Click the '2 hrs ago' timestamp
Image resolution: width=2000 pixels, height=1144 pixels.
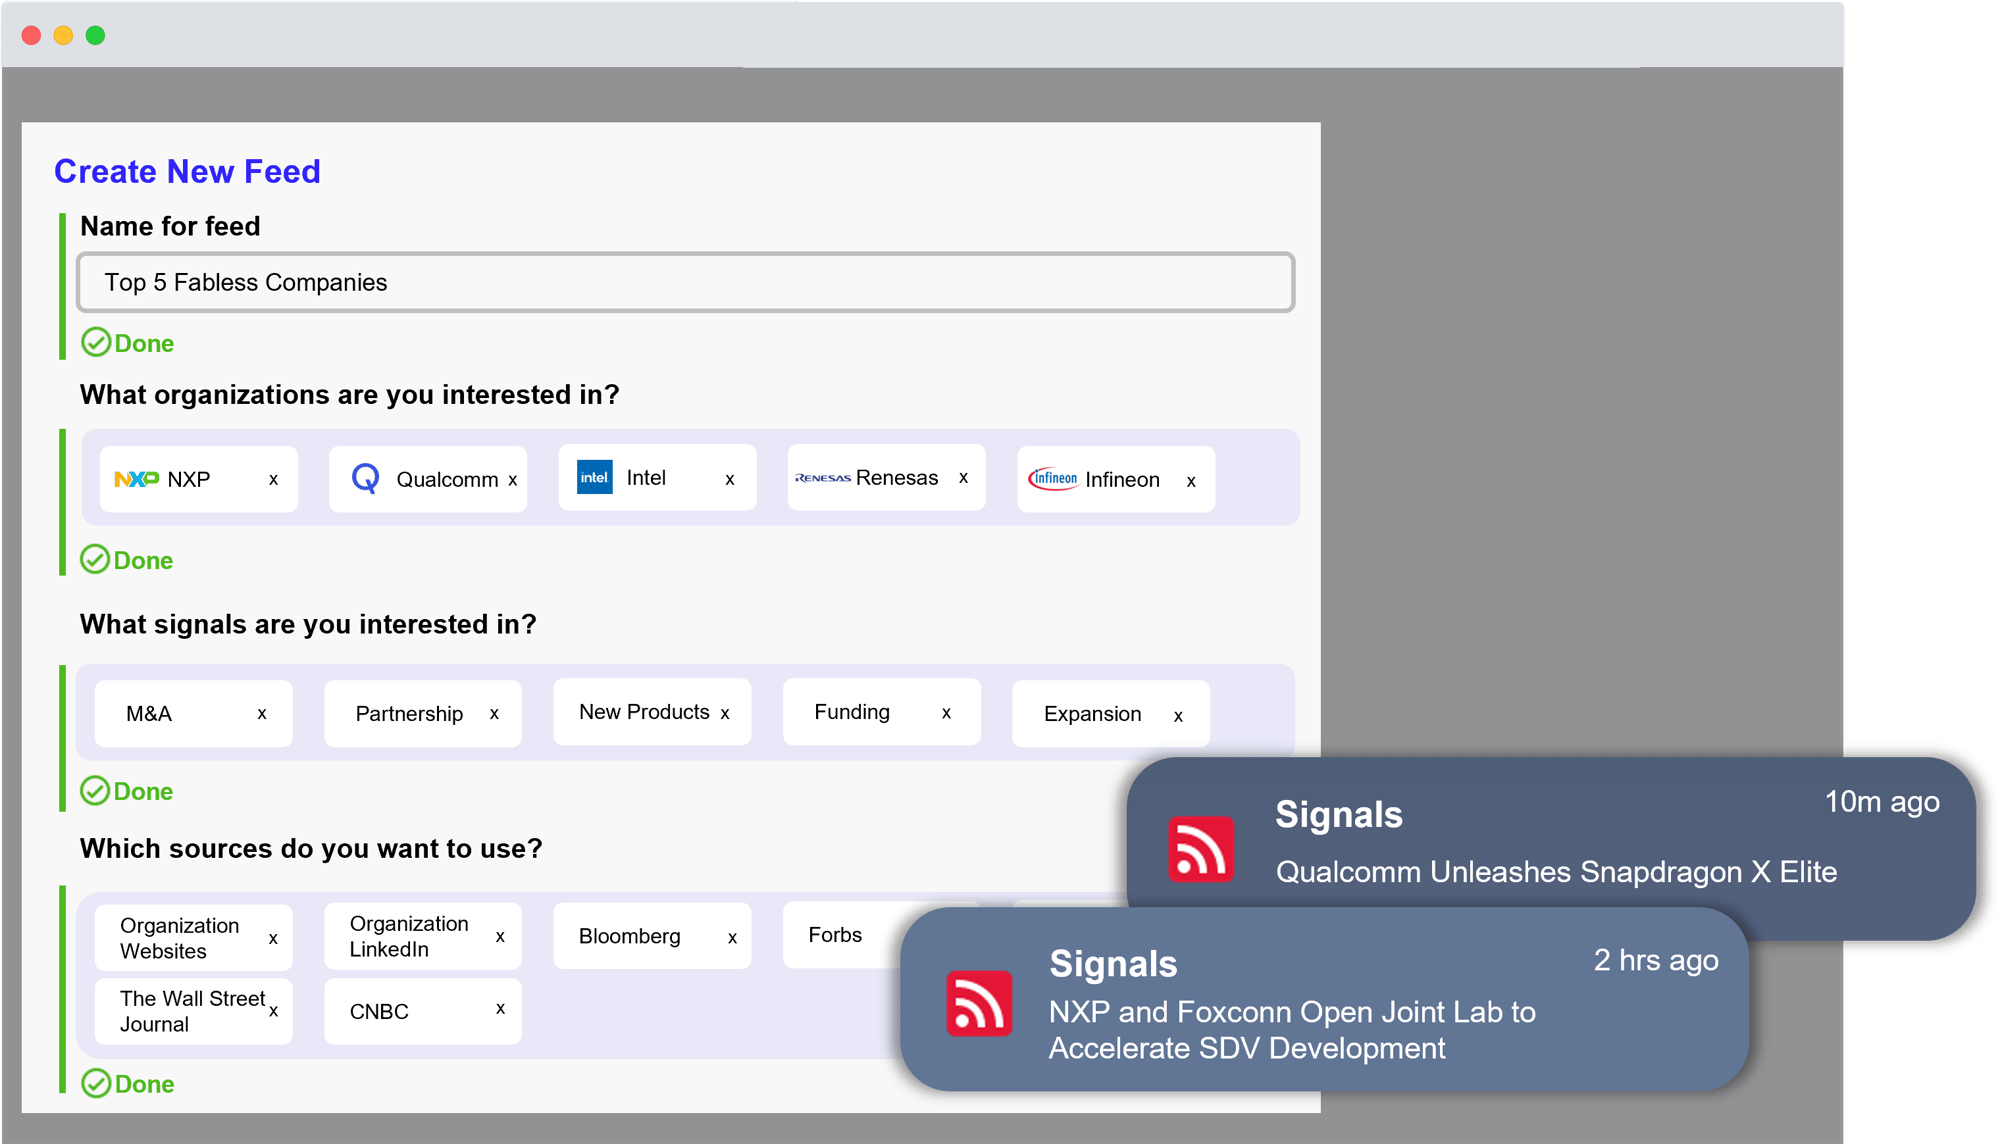point(1656,960)
